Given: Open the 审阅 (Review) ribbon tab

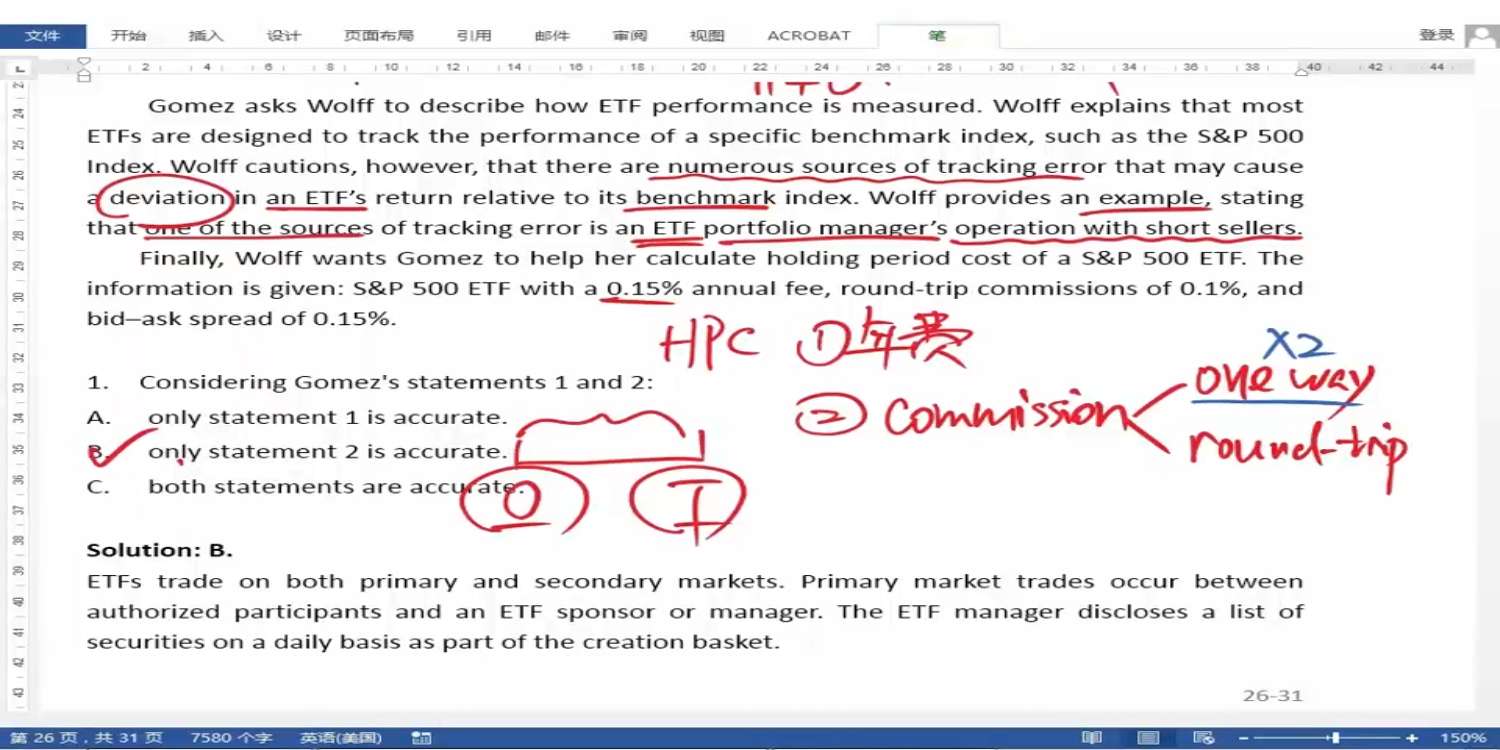Looking at the screenshot, I should pos(630,36).
